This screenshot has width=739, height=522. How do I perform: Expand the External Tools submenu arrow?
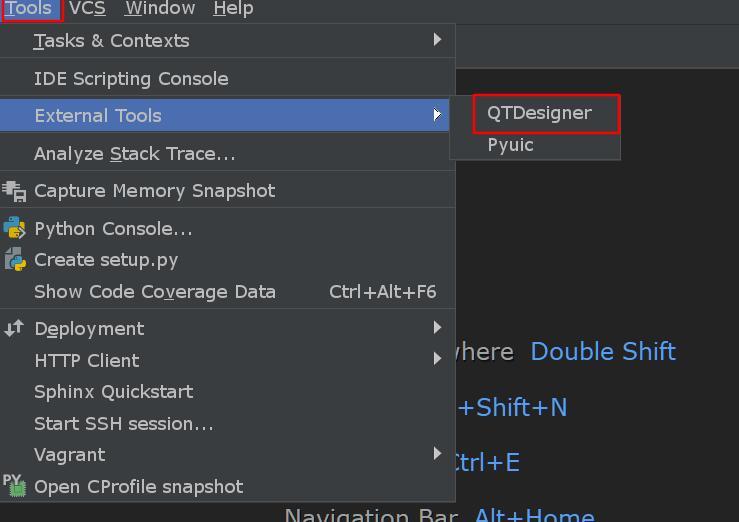point(437,115)
